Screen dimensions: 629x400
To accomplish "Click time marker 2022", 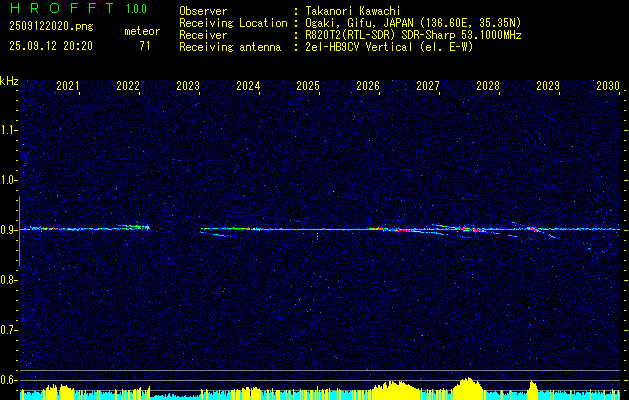I will tap(128, 85).
